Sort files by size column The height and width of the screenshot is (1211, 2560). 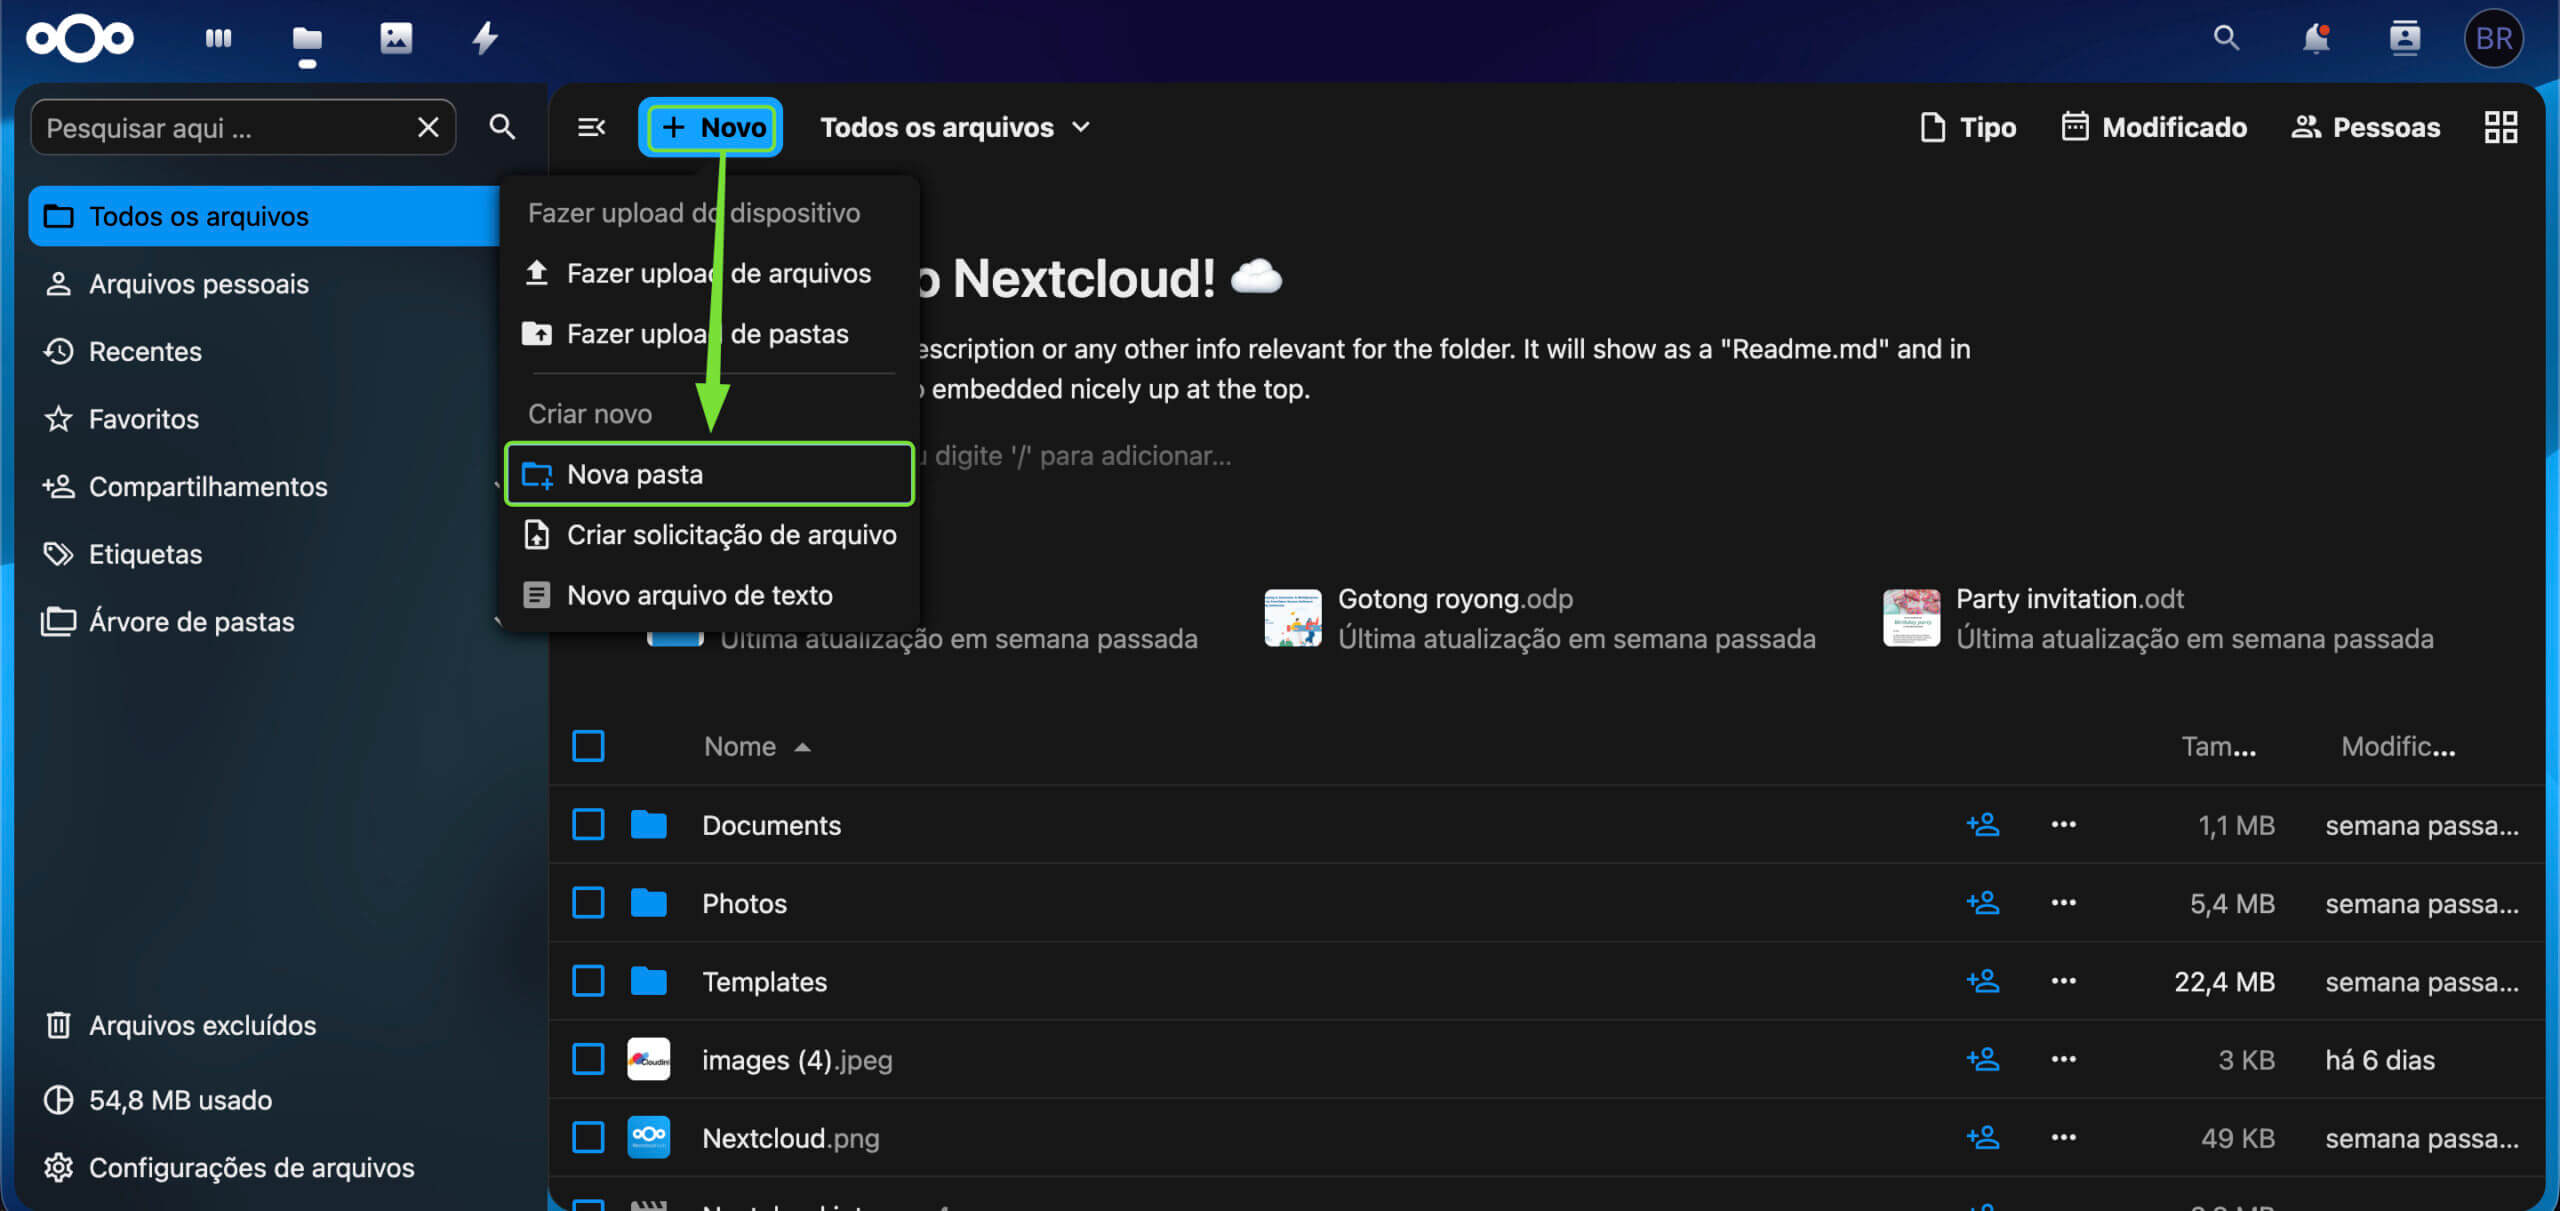[2218, 746]
